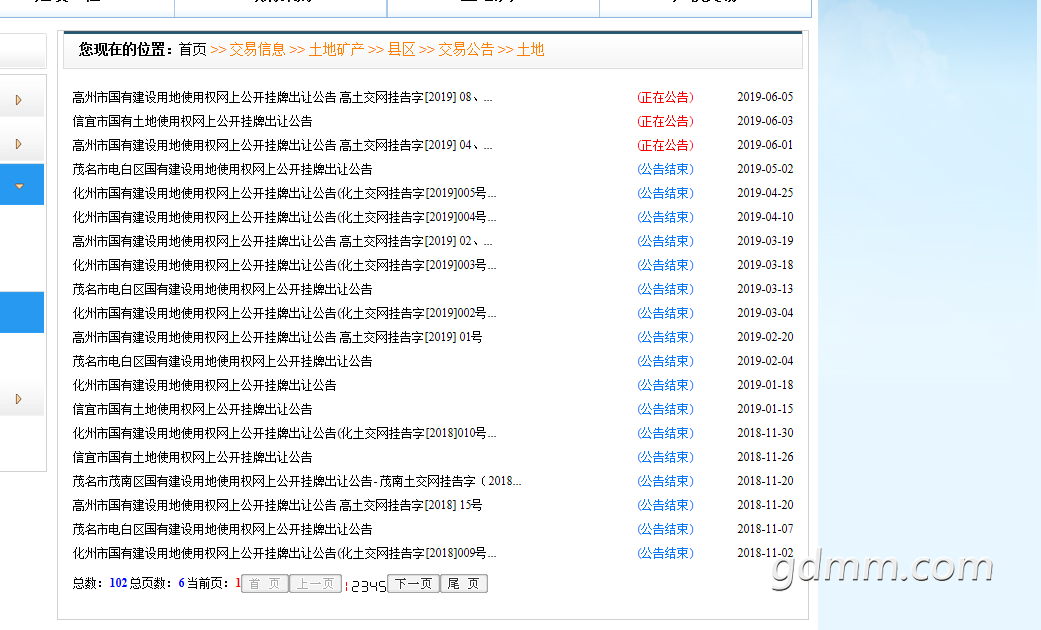The image size is (1041, 630).
Task: Click the disabled 上一页 pagination button
Action: pos(315,584)
